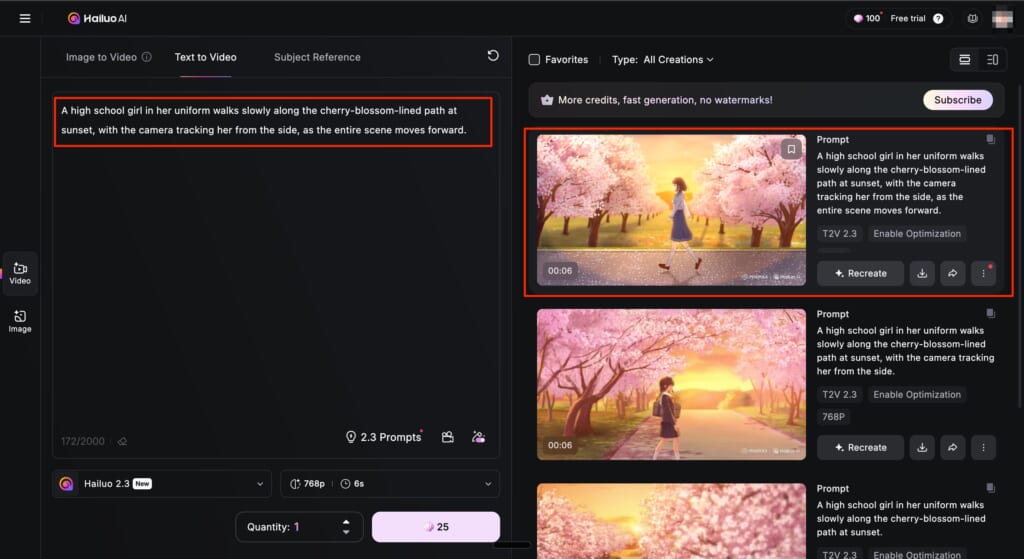
Task: Switch to the Image to Video tab
Action: (101, 57)
